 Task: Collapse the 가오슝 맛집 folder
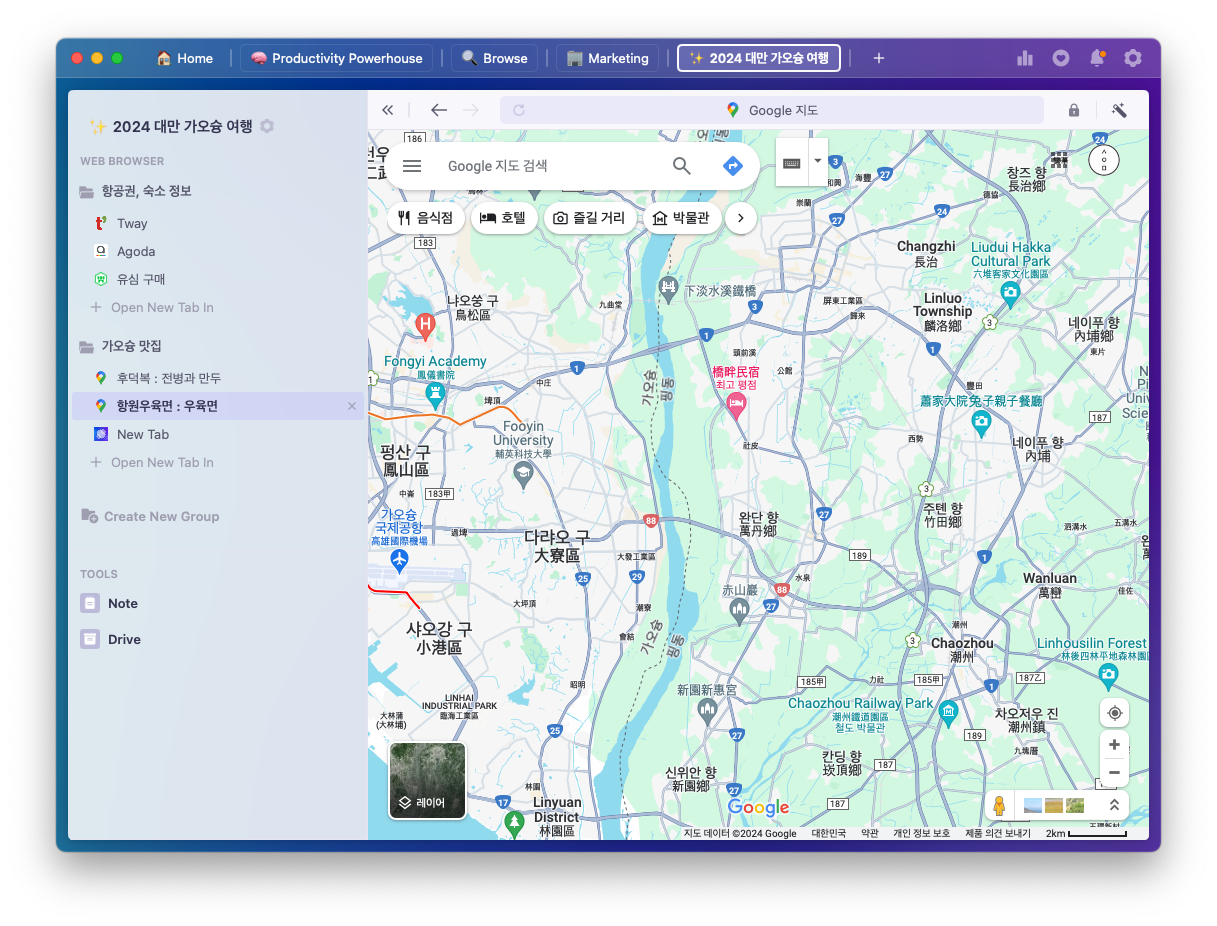click(x=120, y=346)
